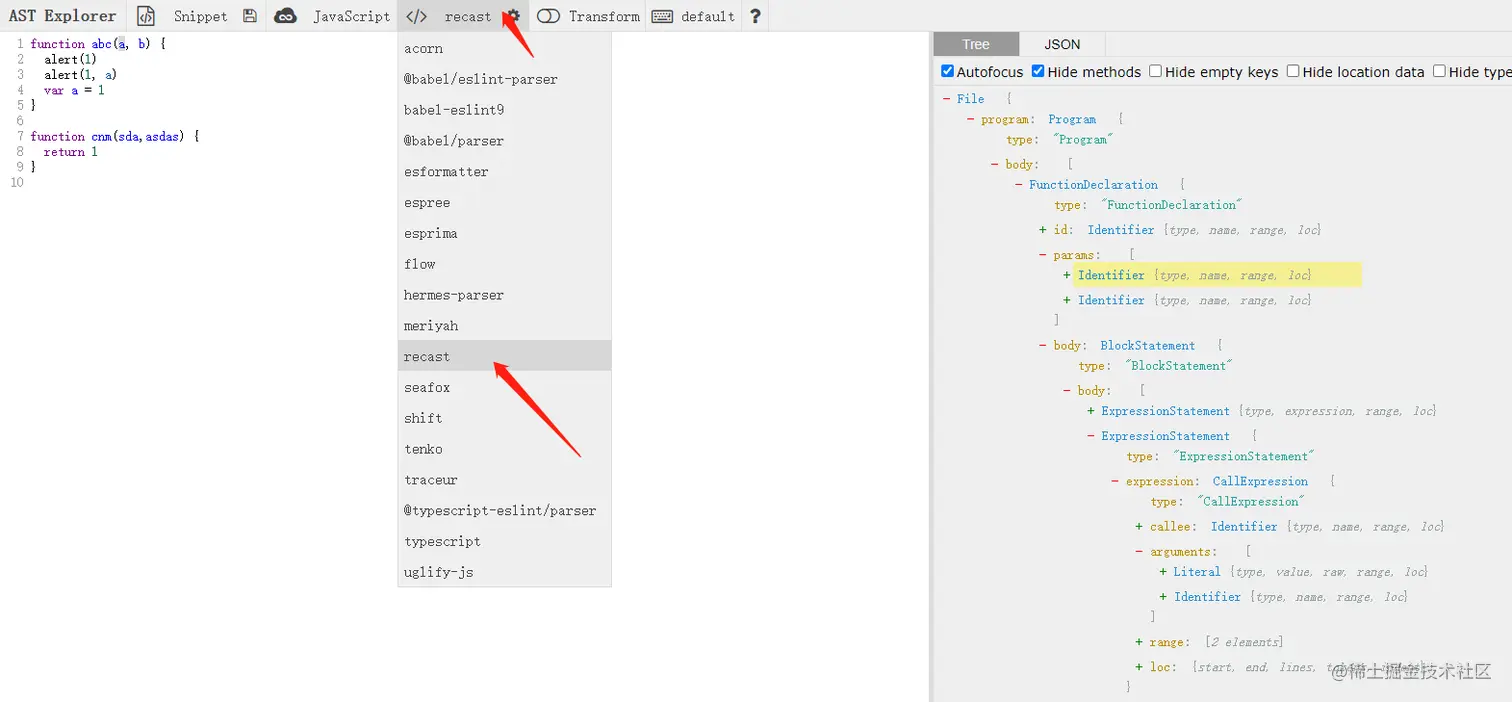Click the Snippet code file icon
The image size is (1512, 702).
tap(146, 16)
